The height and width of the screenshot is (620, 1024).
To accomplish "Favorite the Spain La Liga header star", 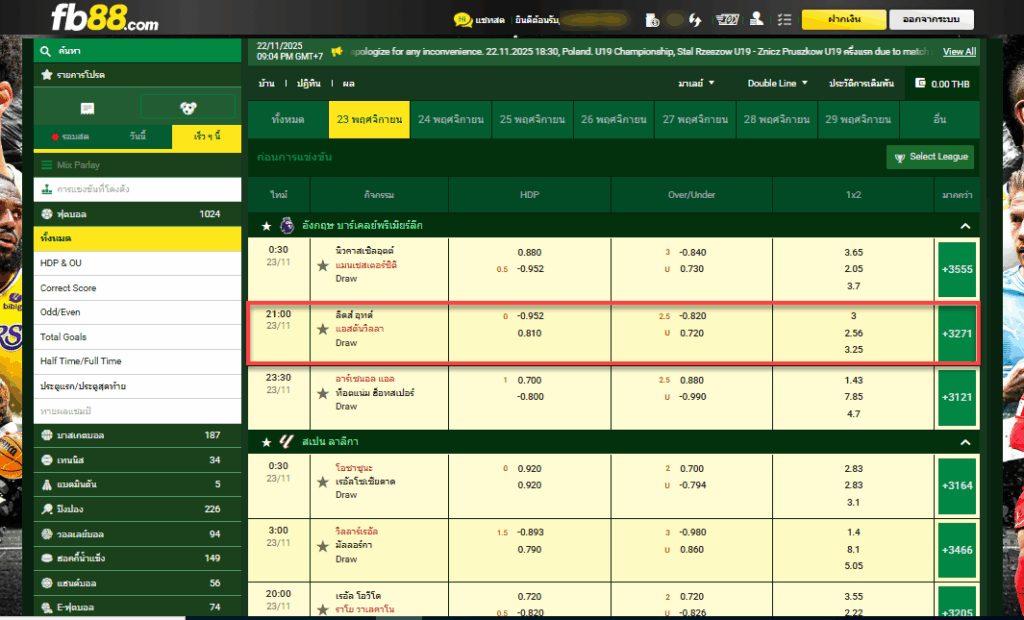I will tap(266, 442).
